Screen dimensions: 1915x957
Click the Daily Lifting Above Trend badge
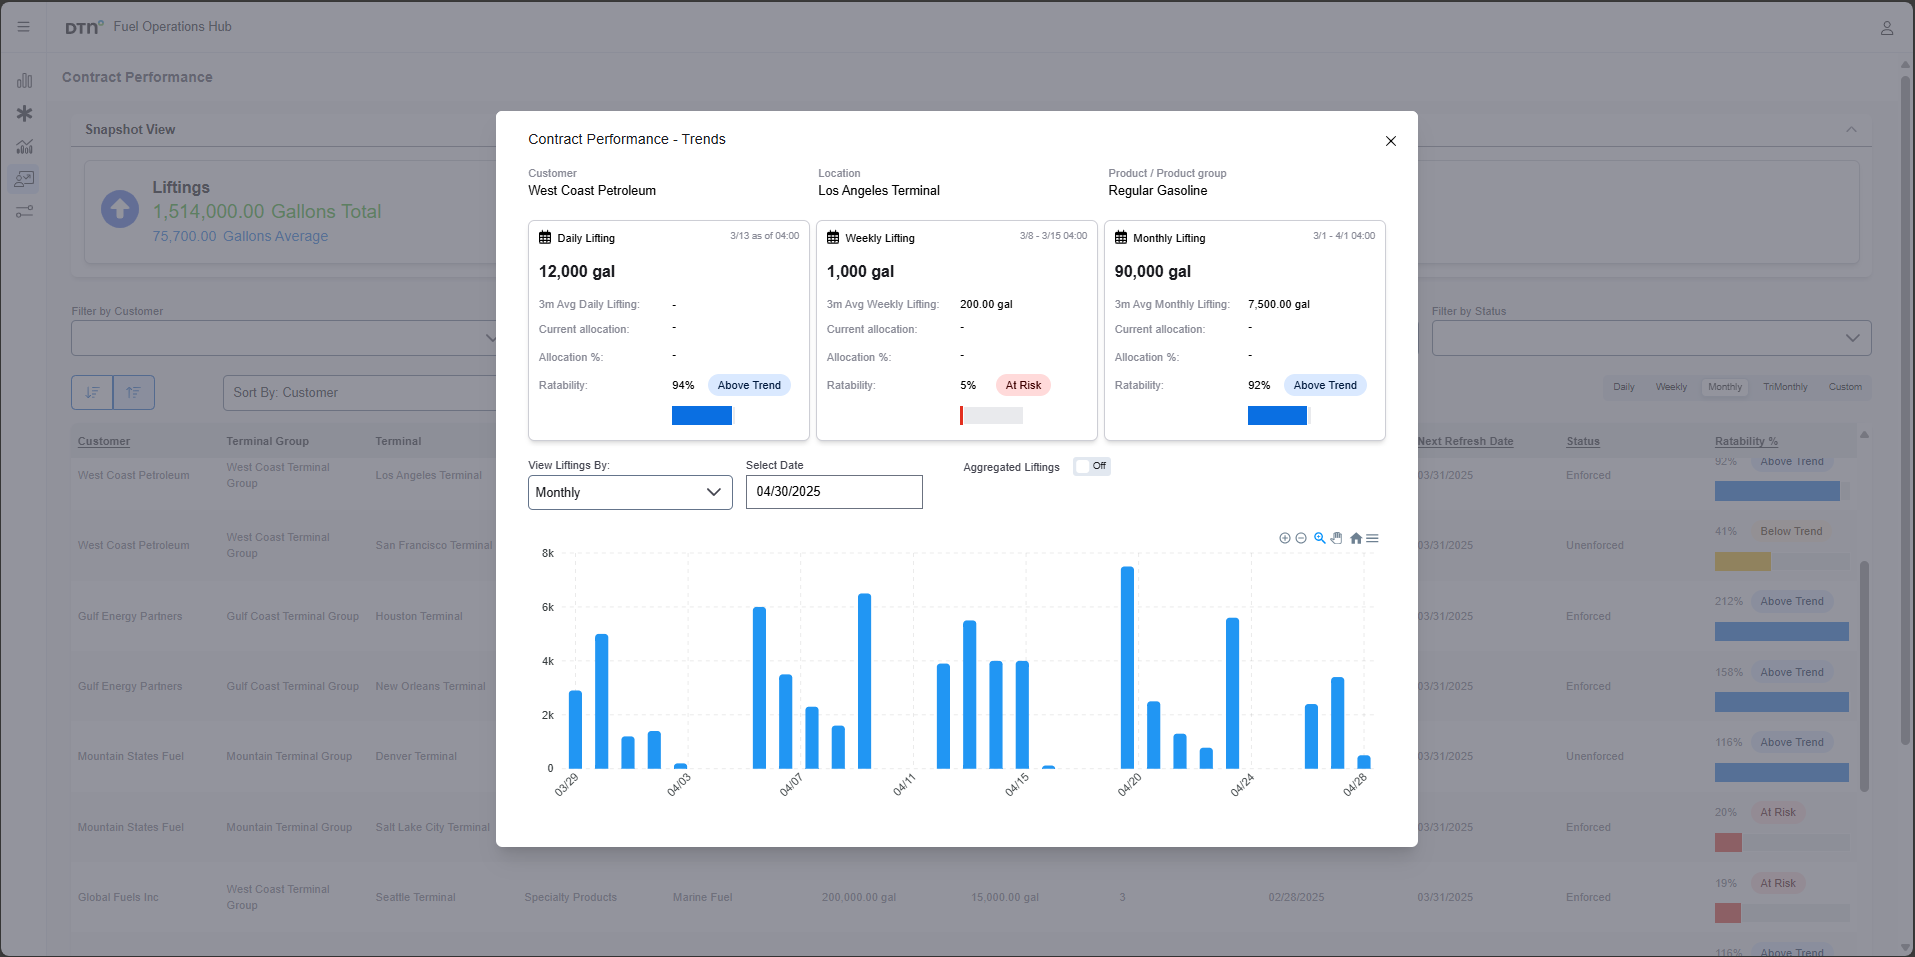pyautogui.click(x=749, y=385)
